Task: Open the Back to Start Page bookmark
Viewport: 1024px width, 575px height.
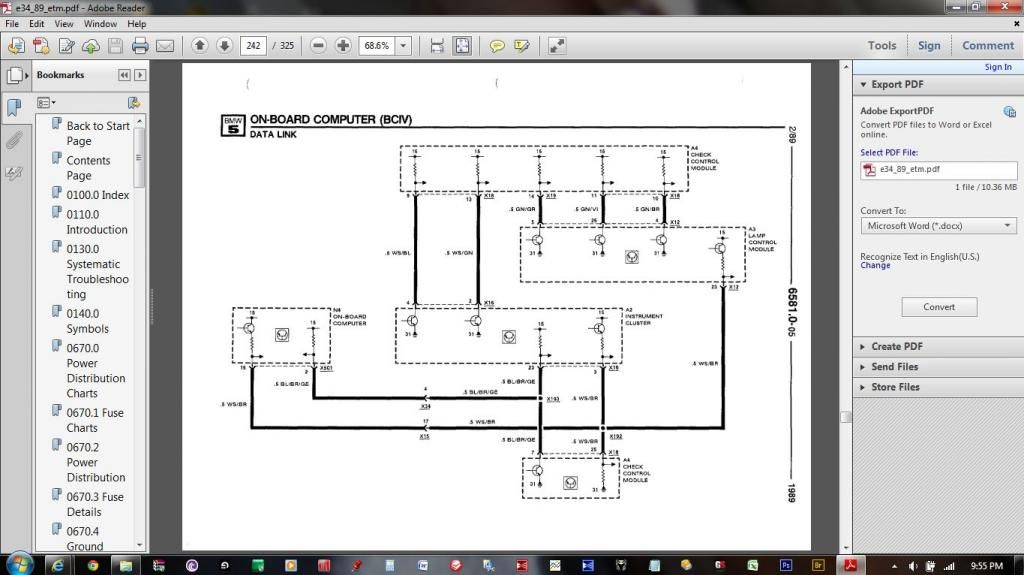Action: click(x=98, y=133)
